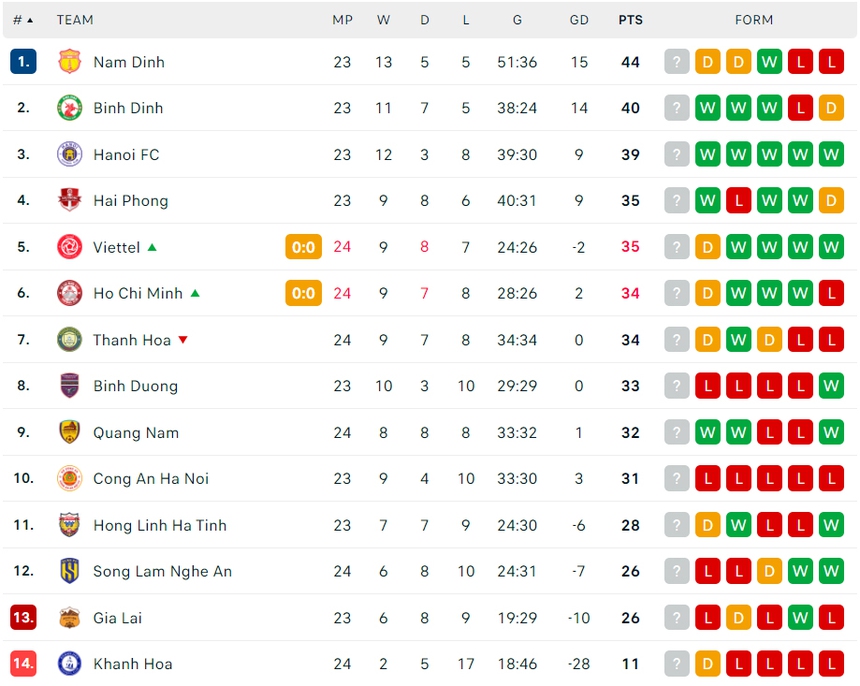Click the Song Lam Nghe An crest
The image size is (860, 686).
point(69,571)
